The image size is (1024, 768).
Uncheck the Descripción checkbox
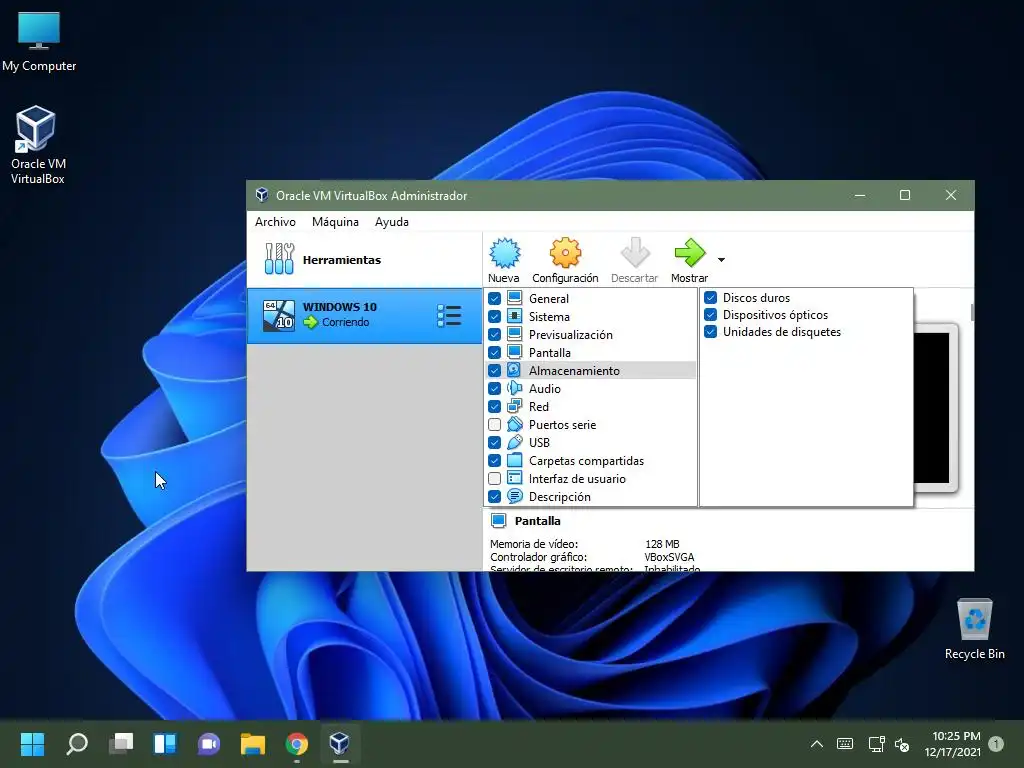[494, 496]
